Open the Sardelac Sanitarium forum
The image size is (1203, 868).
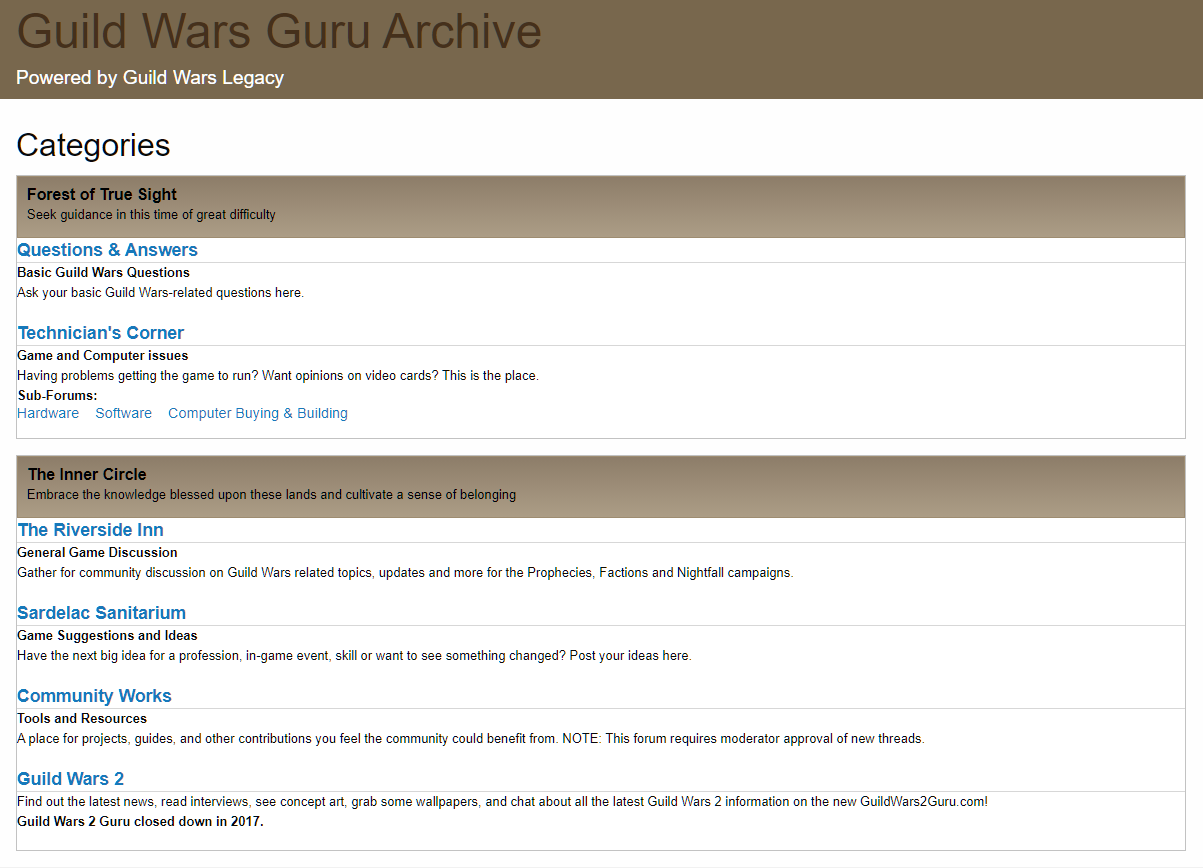[x=101, y=613]
